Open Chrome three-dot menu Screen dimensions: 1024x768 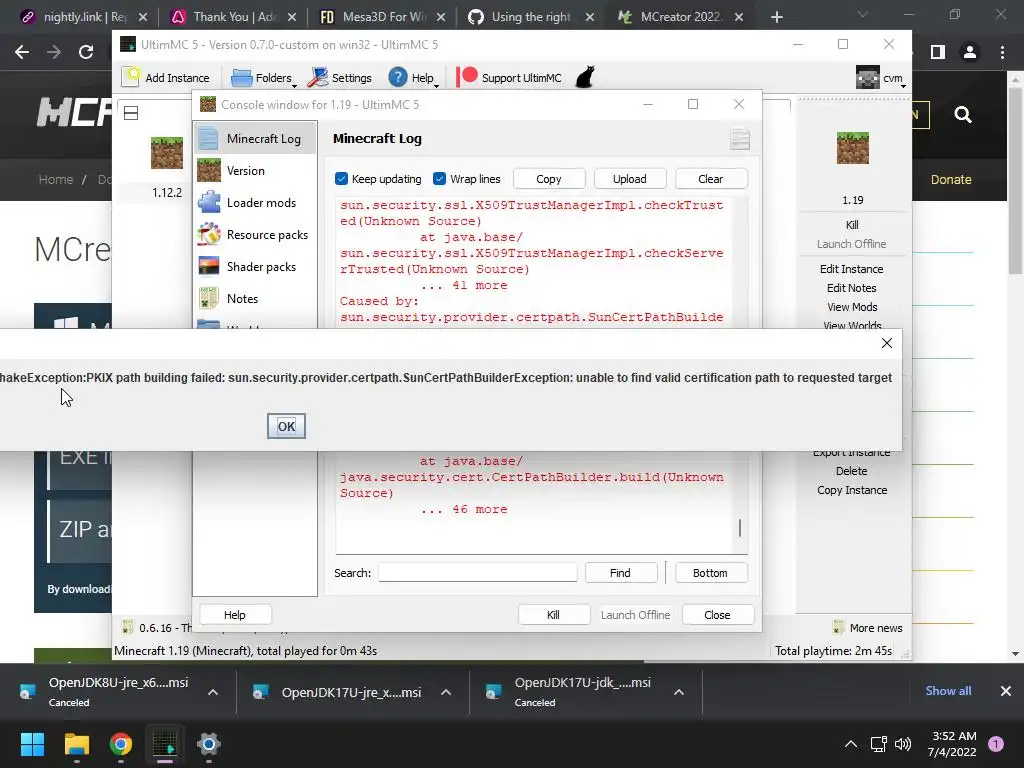[x=1002, y=52]
